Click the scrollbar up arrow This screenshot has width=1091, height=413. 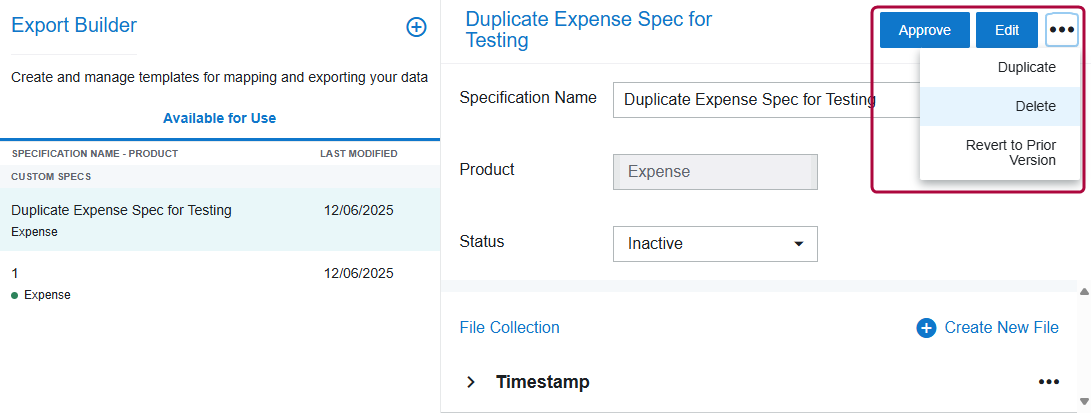click(x=1084, y=291)
